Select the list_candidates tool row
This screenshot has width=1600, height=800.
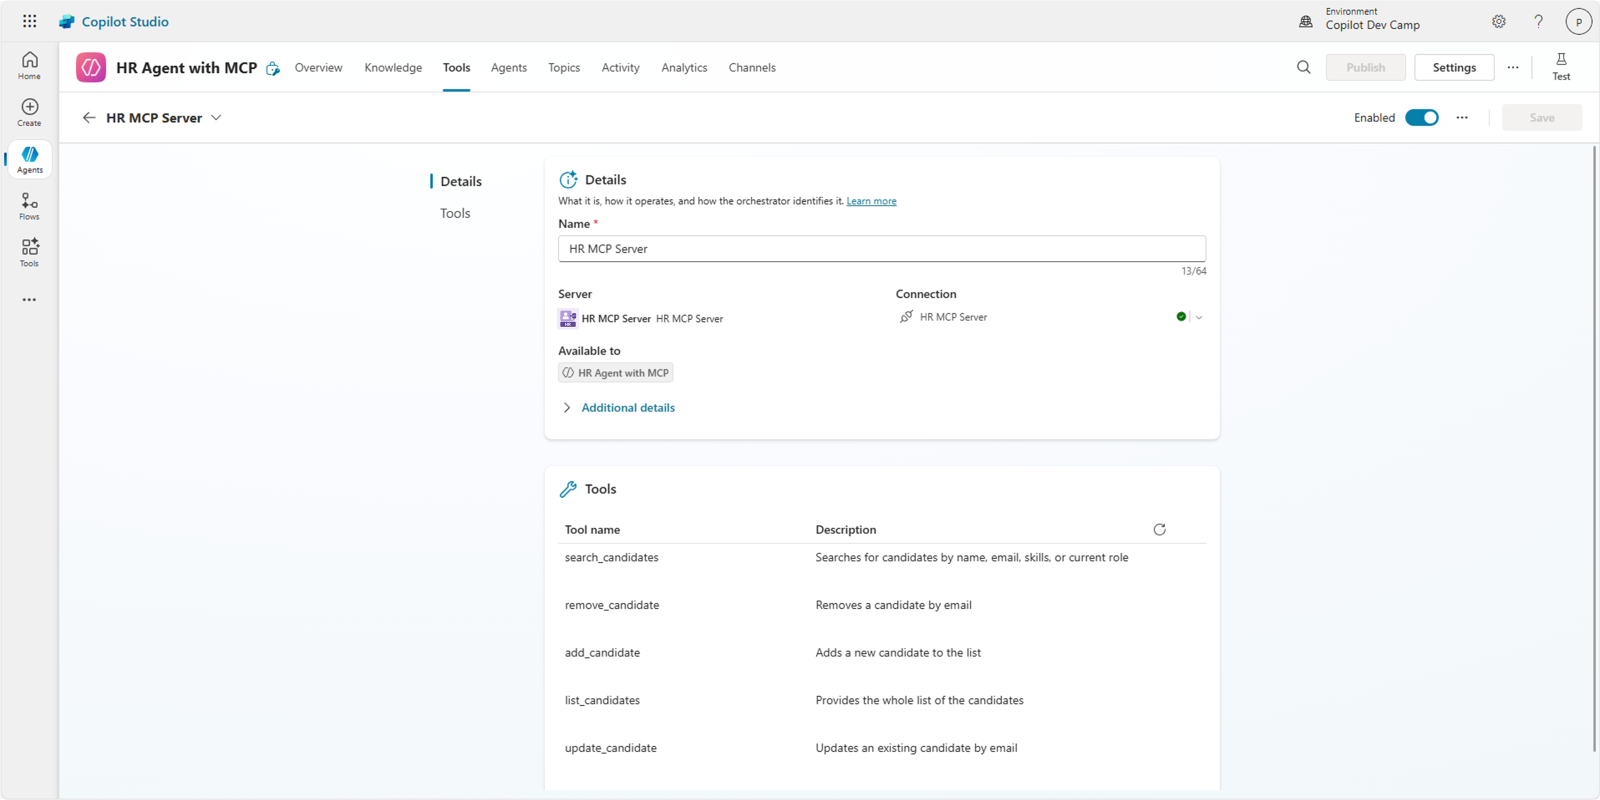(882, 701)
